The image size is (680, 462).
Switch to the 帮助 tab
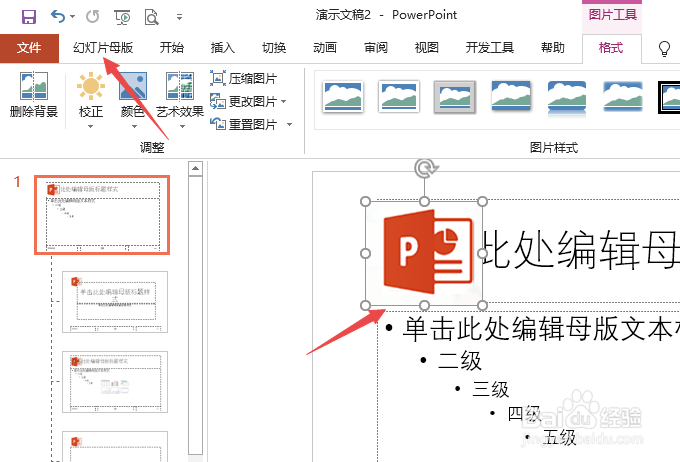click(x=552, y=48)
